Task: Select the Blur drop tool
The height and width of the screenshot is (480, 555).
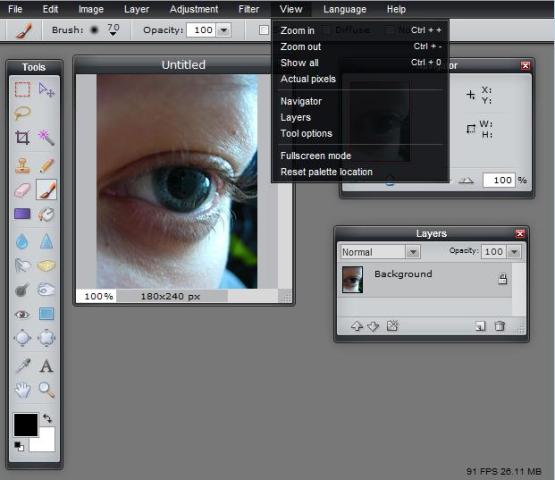Action: [23, 242]
